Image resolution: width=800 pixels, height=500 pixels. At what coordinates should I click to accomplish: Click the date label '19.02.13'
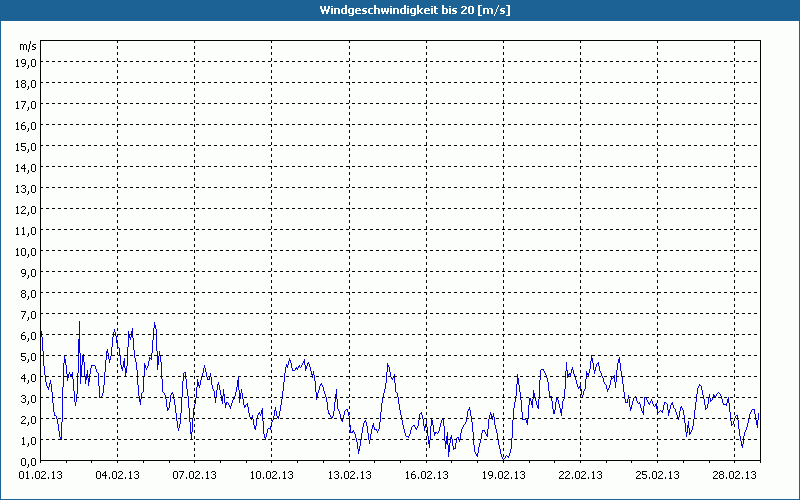point(504,475)
